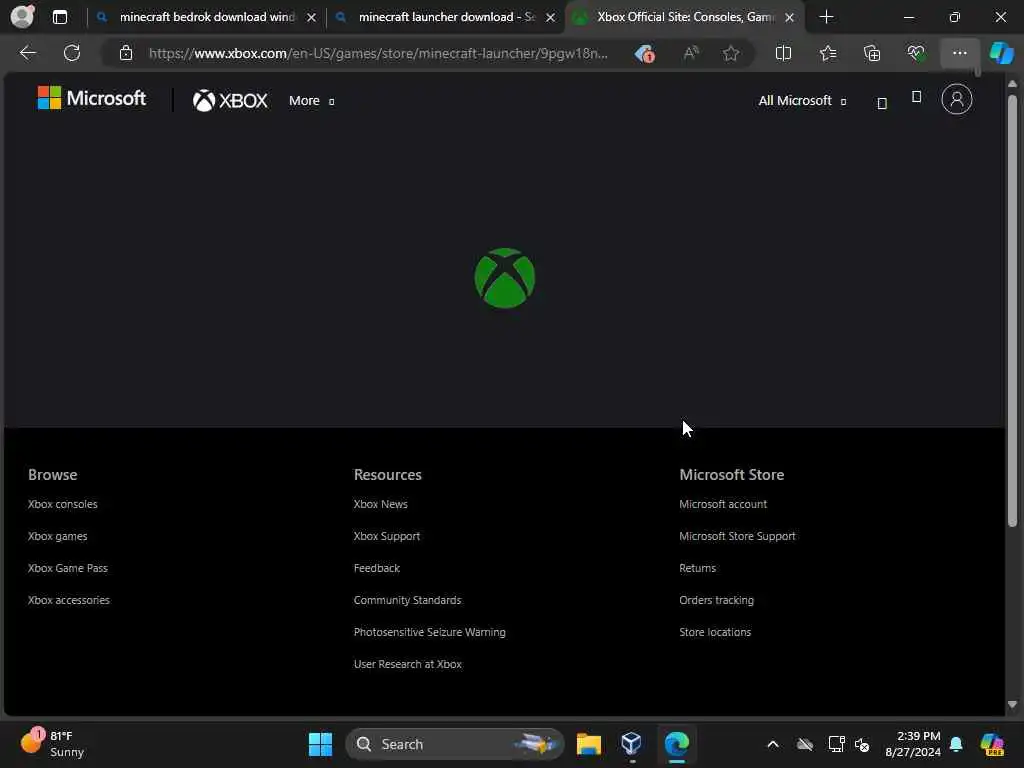Click the Microsoft Edge taskbar icon
1024x768 pixels.
[x=677, y=744]
